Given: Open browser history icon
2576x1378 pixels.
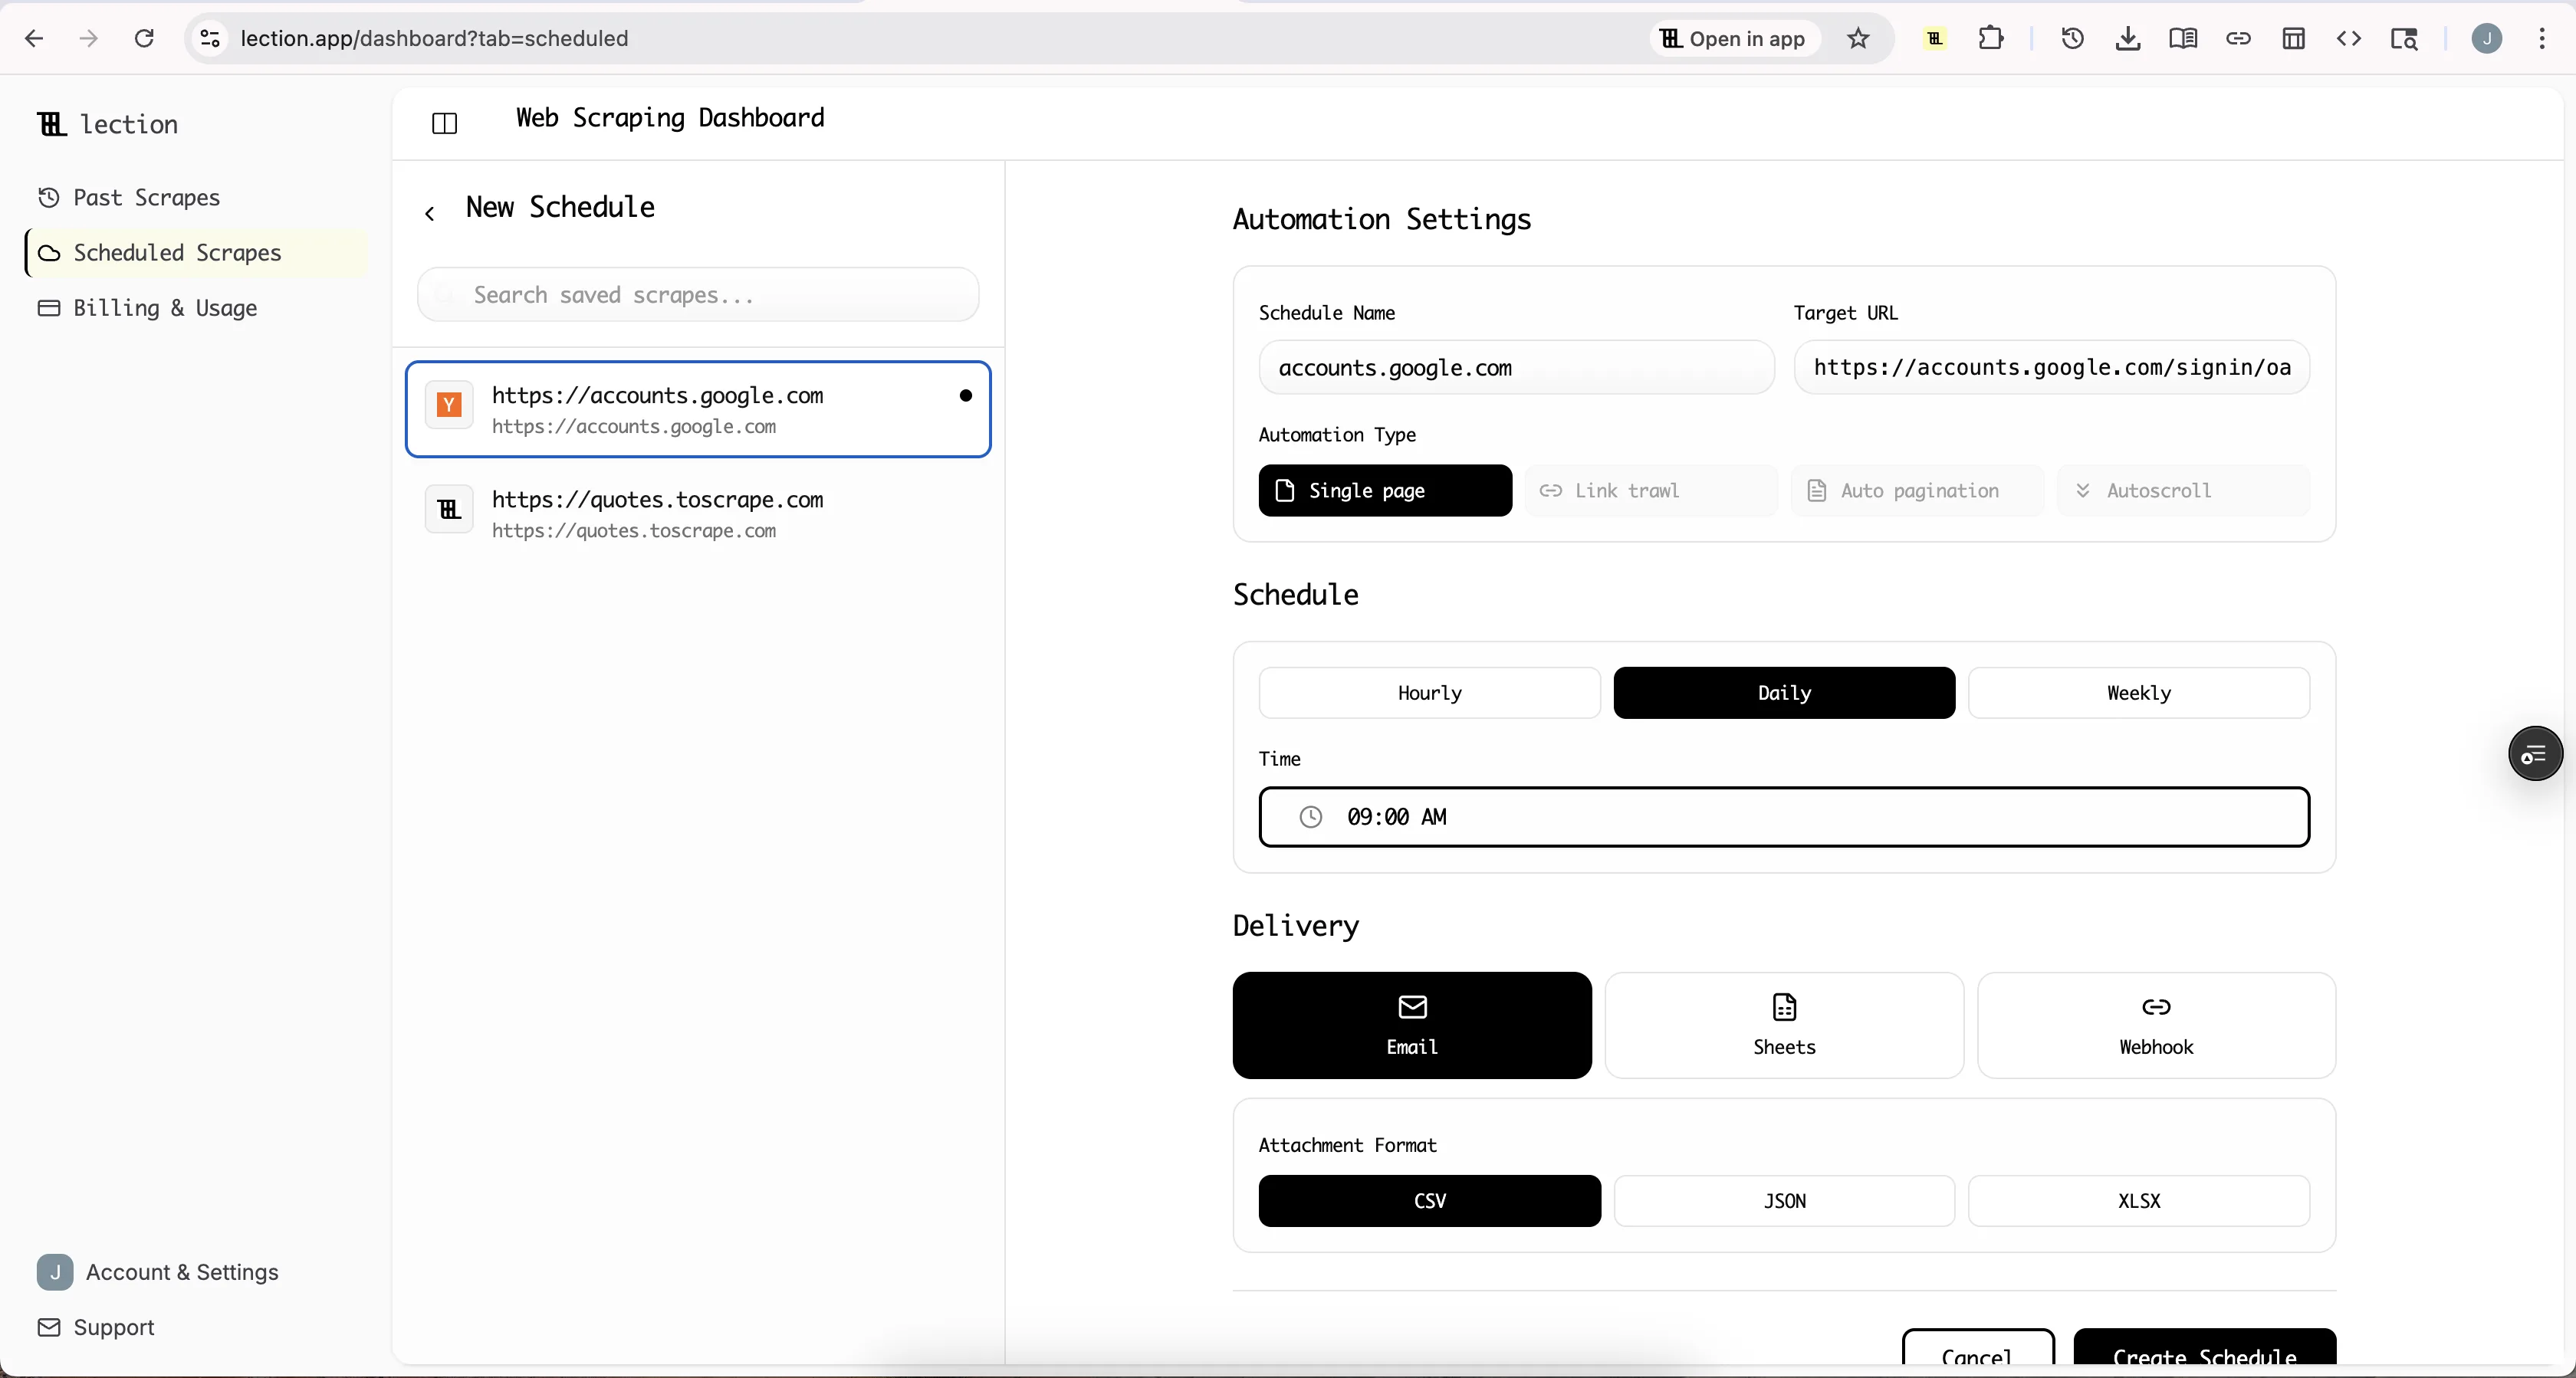Looking at the screenshot, I should (x=2071, y=39).
